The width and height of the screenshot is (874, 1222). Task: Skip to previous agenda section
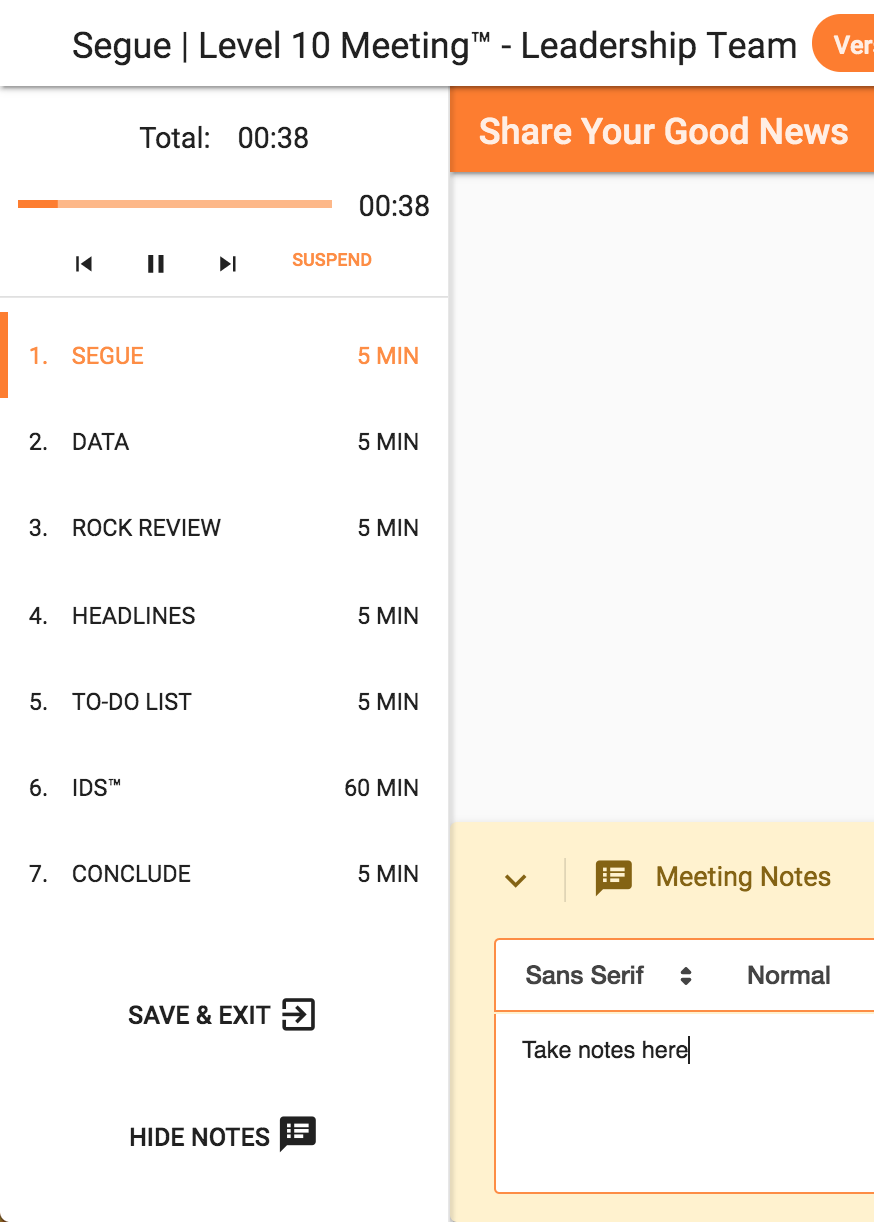tap(84, 264)
